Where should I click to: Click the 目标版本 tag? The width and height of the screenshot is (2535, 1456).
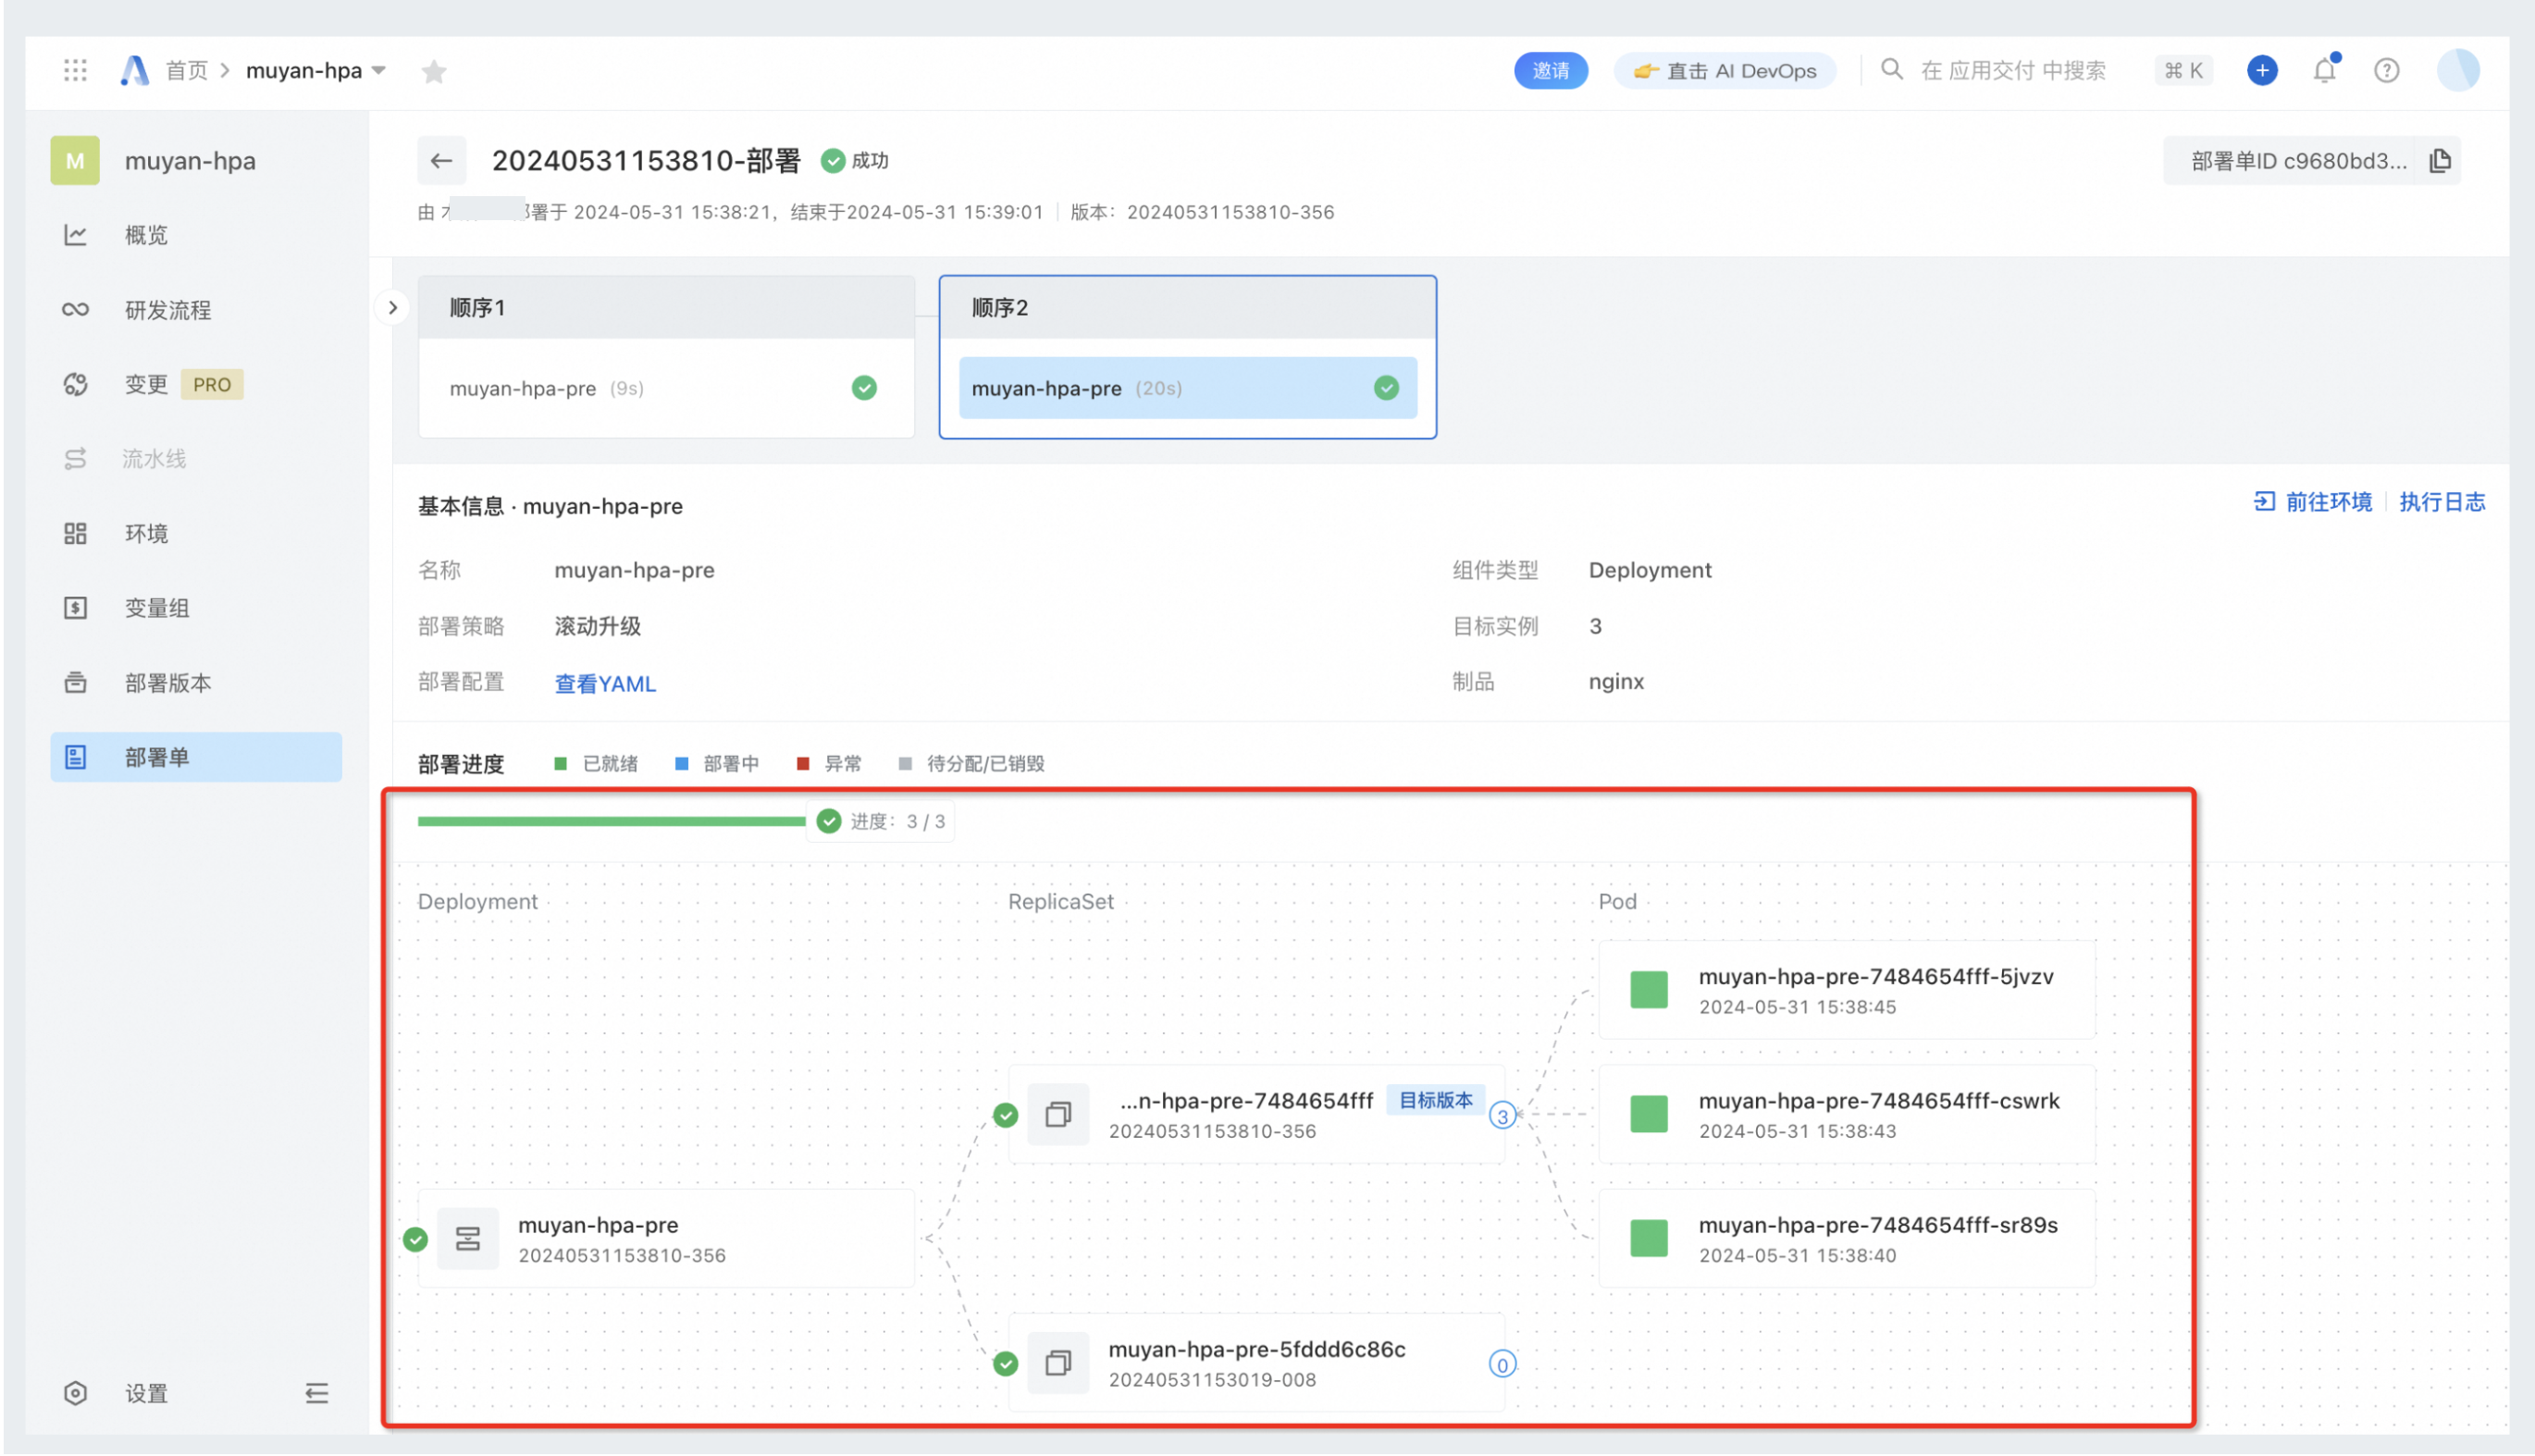tap(1435, 1101)
